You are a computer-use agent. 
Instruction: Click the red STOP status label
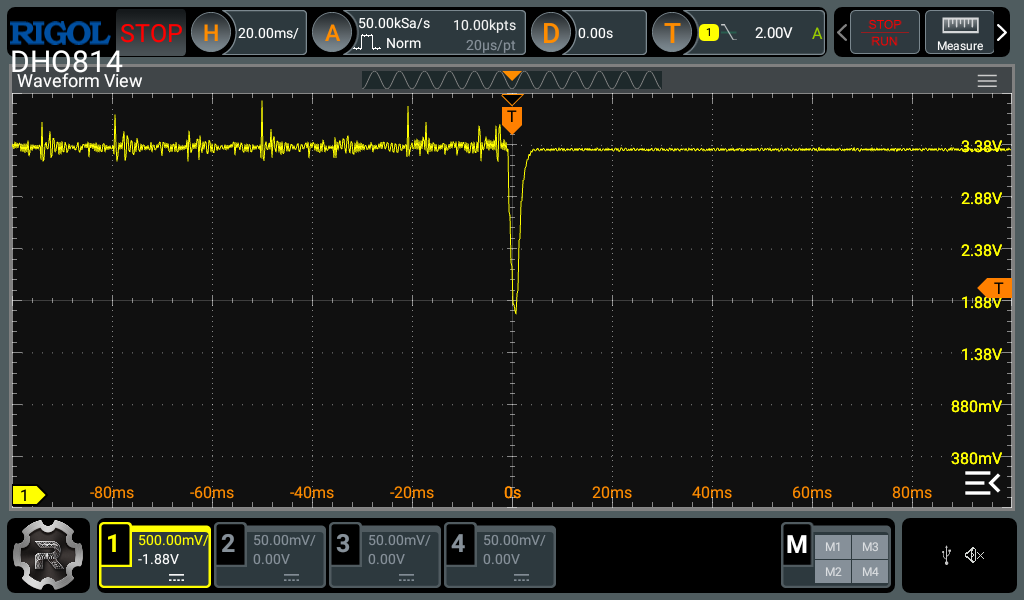click(151, 33)
